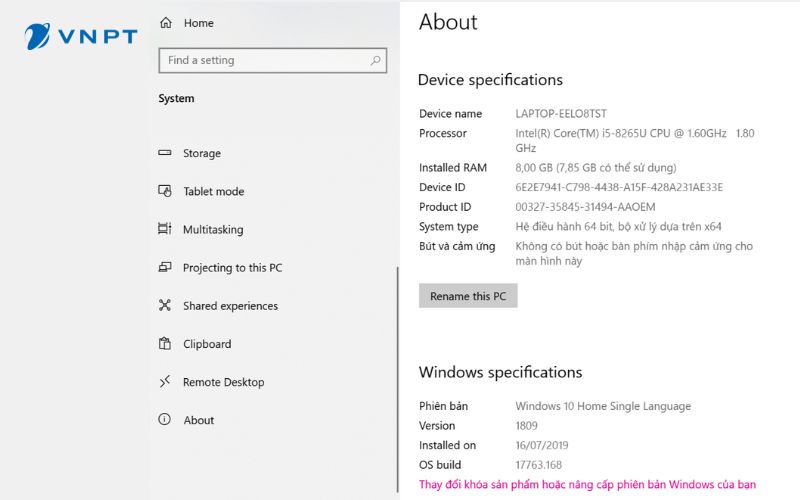Go to Remote Desktop settings
The width and height of the screenshot is (800, 500).
point(223,383)
